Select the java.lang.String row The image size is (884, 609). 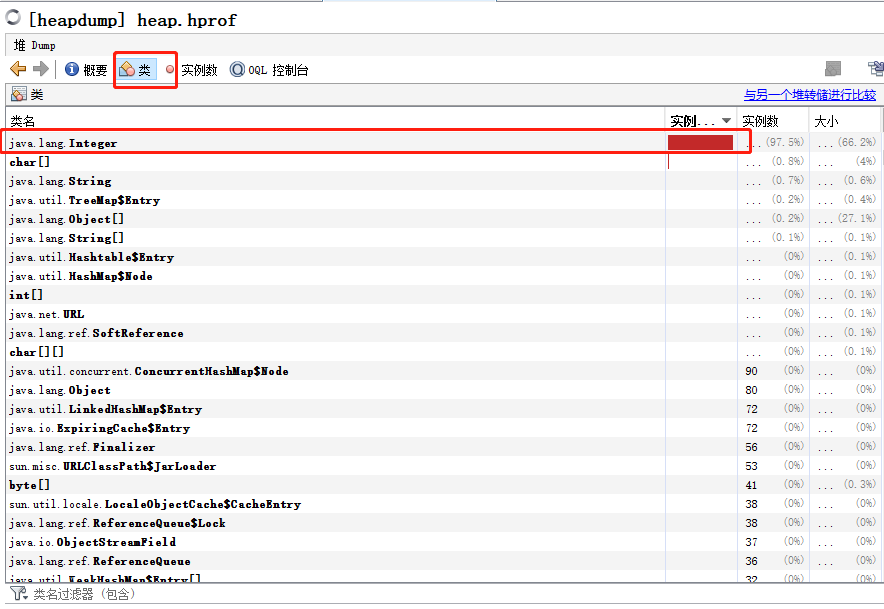pyautogui.click(x=443, y=181)
